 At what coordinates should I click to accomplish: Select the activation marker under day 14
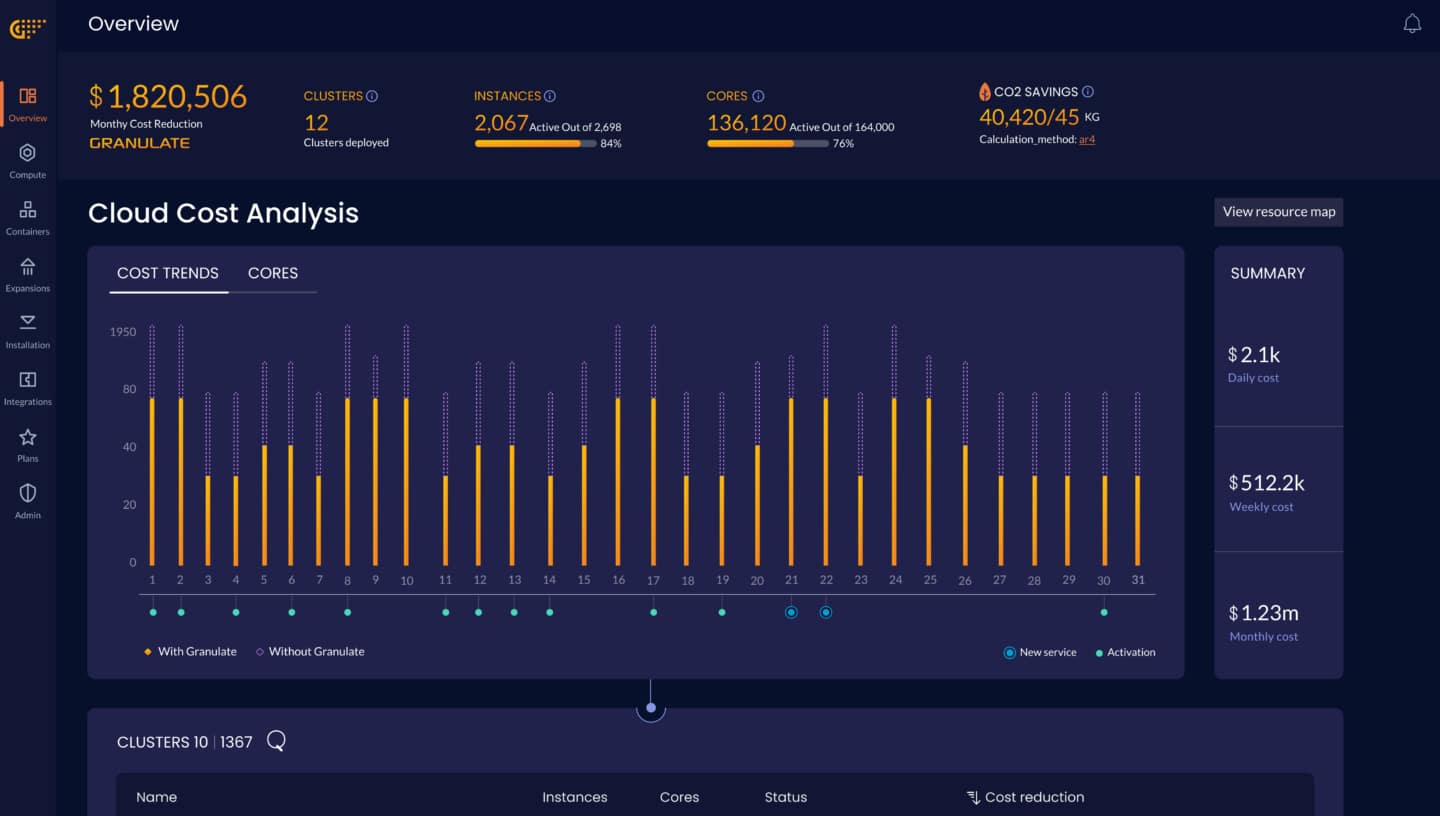click(x=549, y=612)
